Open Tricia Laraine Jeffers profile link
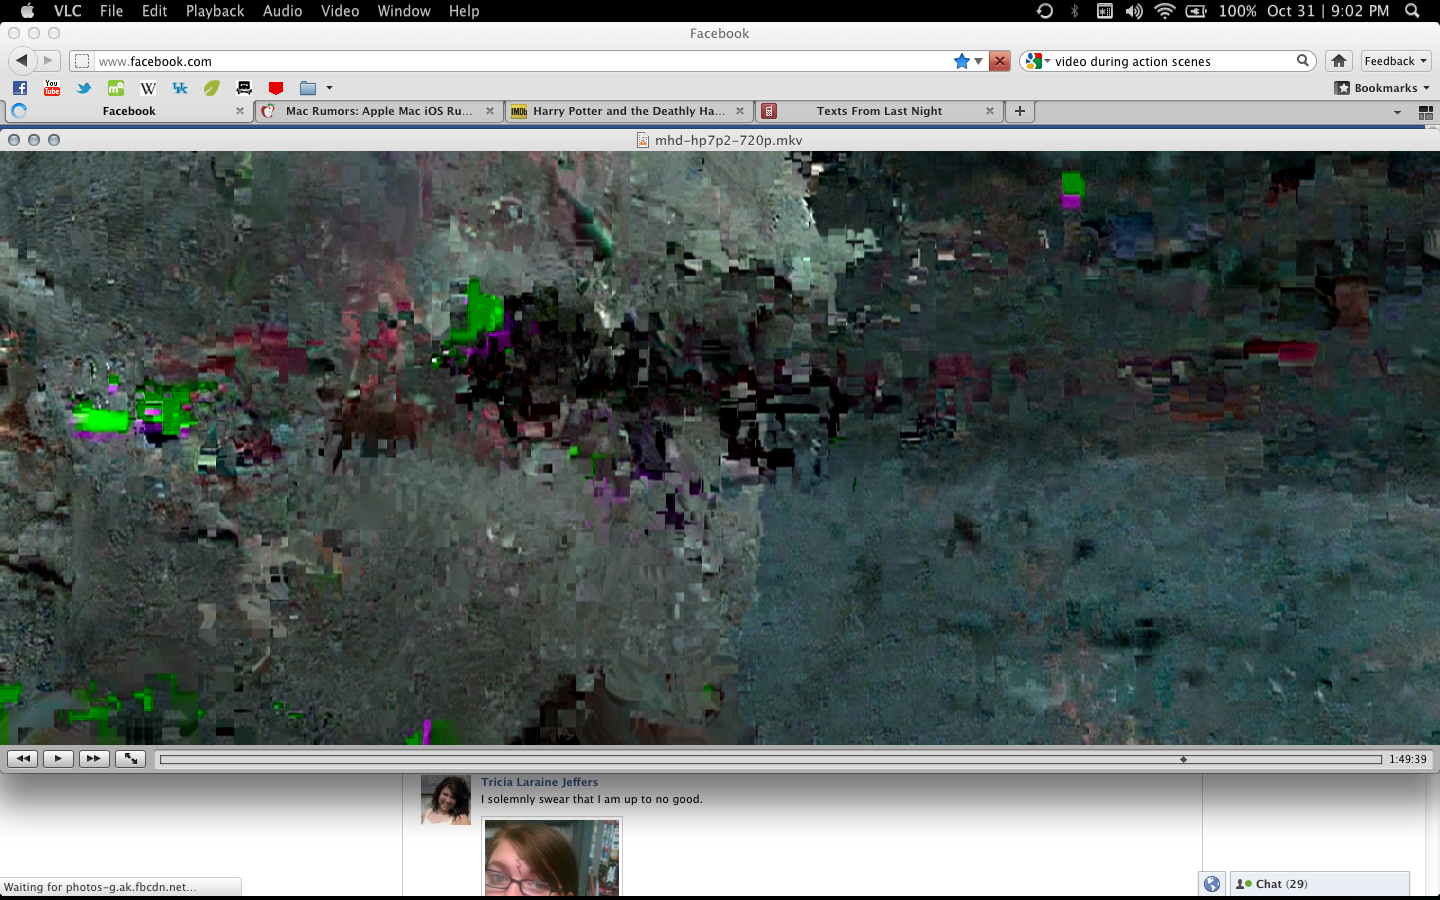Image resolution: width=1440 pixels, height=900 pixels. click(539, 782)
